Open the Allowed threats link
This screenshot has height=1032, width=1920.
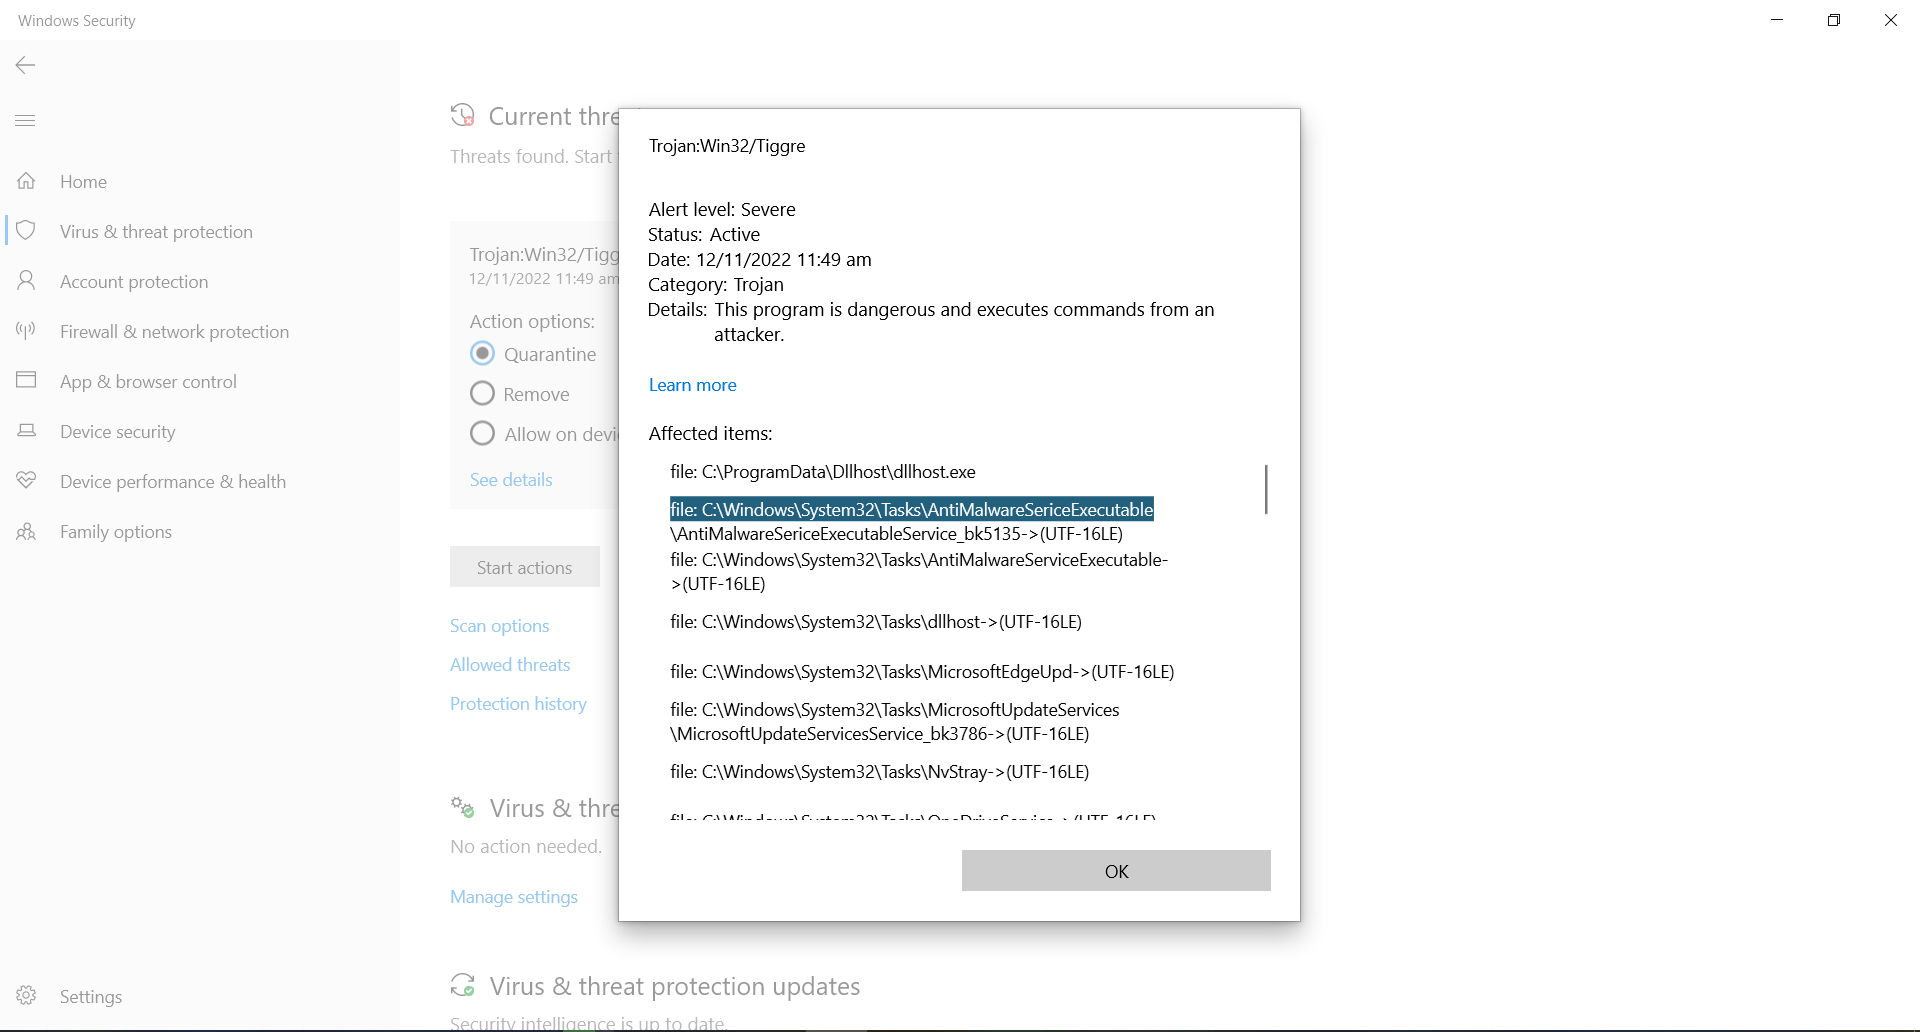[x=510, y=665]
